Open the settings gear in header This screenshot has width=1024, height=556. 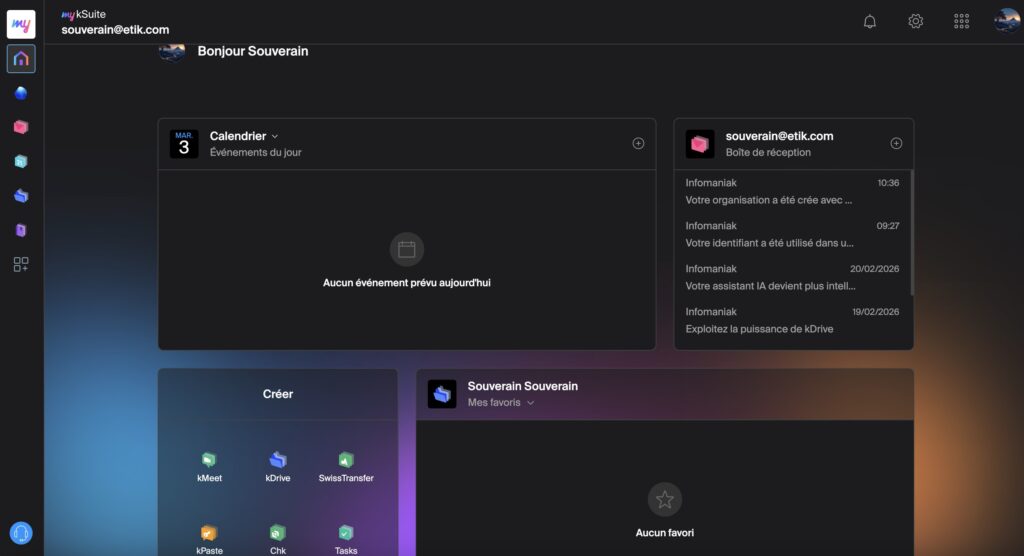916,22
